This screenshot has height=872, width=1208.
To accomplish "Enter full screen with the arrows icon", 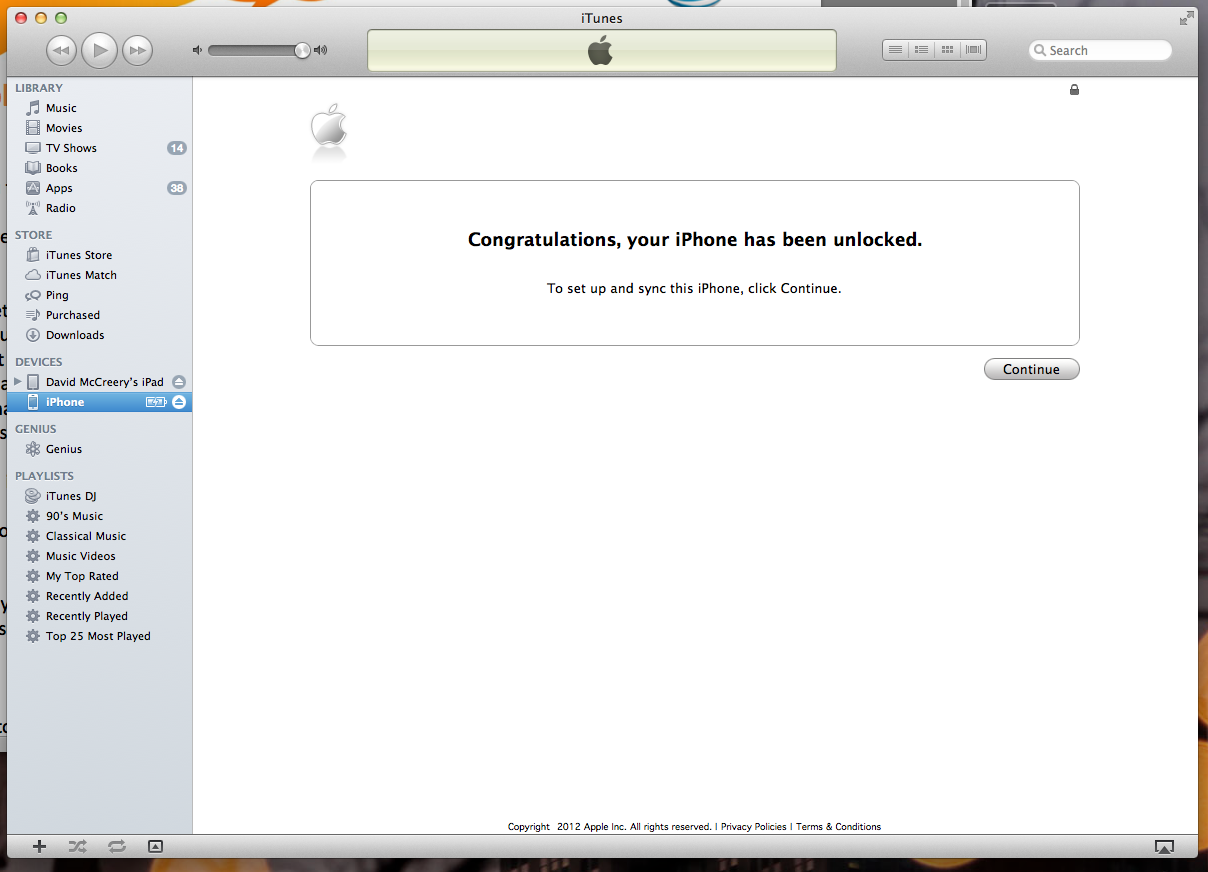I will coord(1186,18).
